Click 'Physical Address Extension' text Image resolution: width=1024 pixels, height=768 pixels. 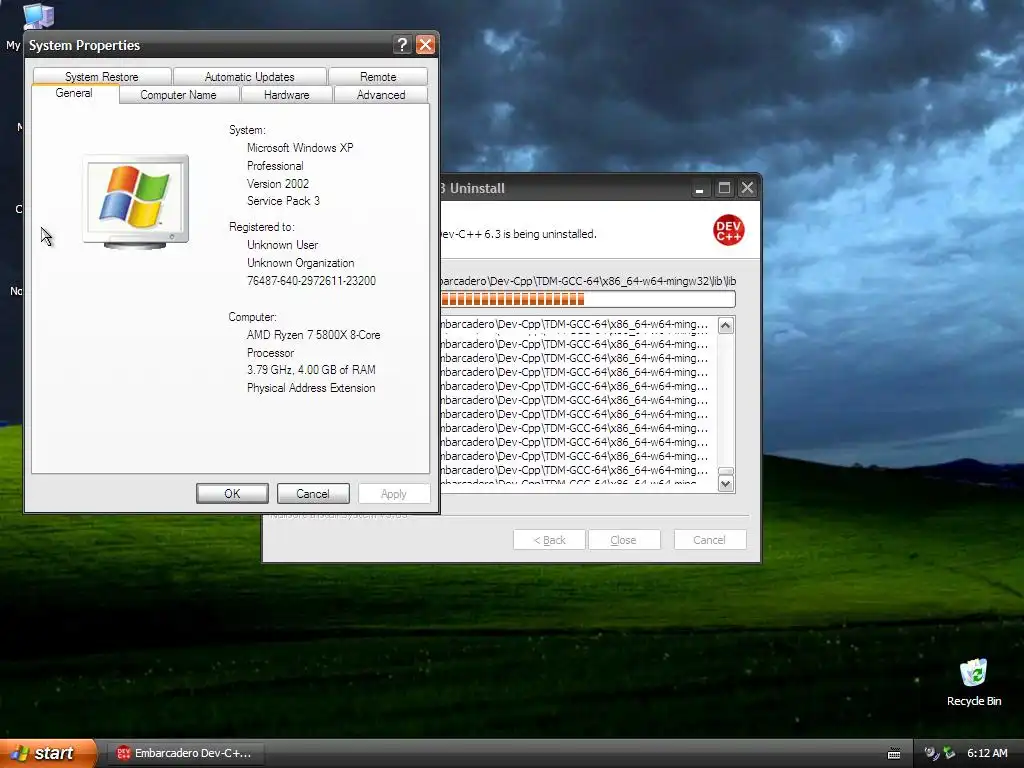(x=311, y=388)
